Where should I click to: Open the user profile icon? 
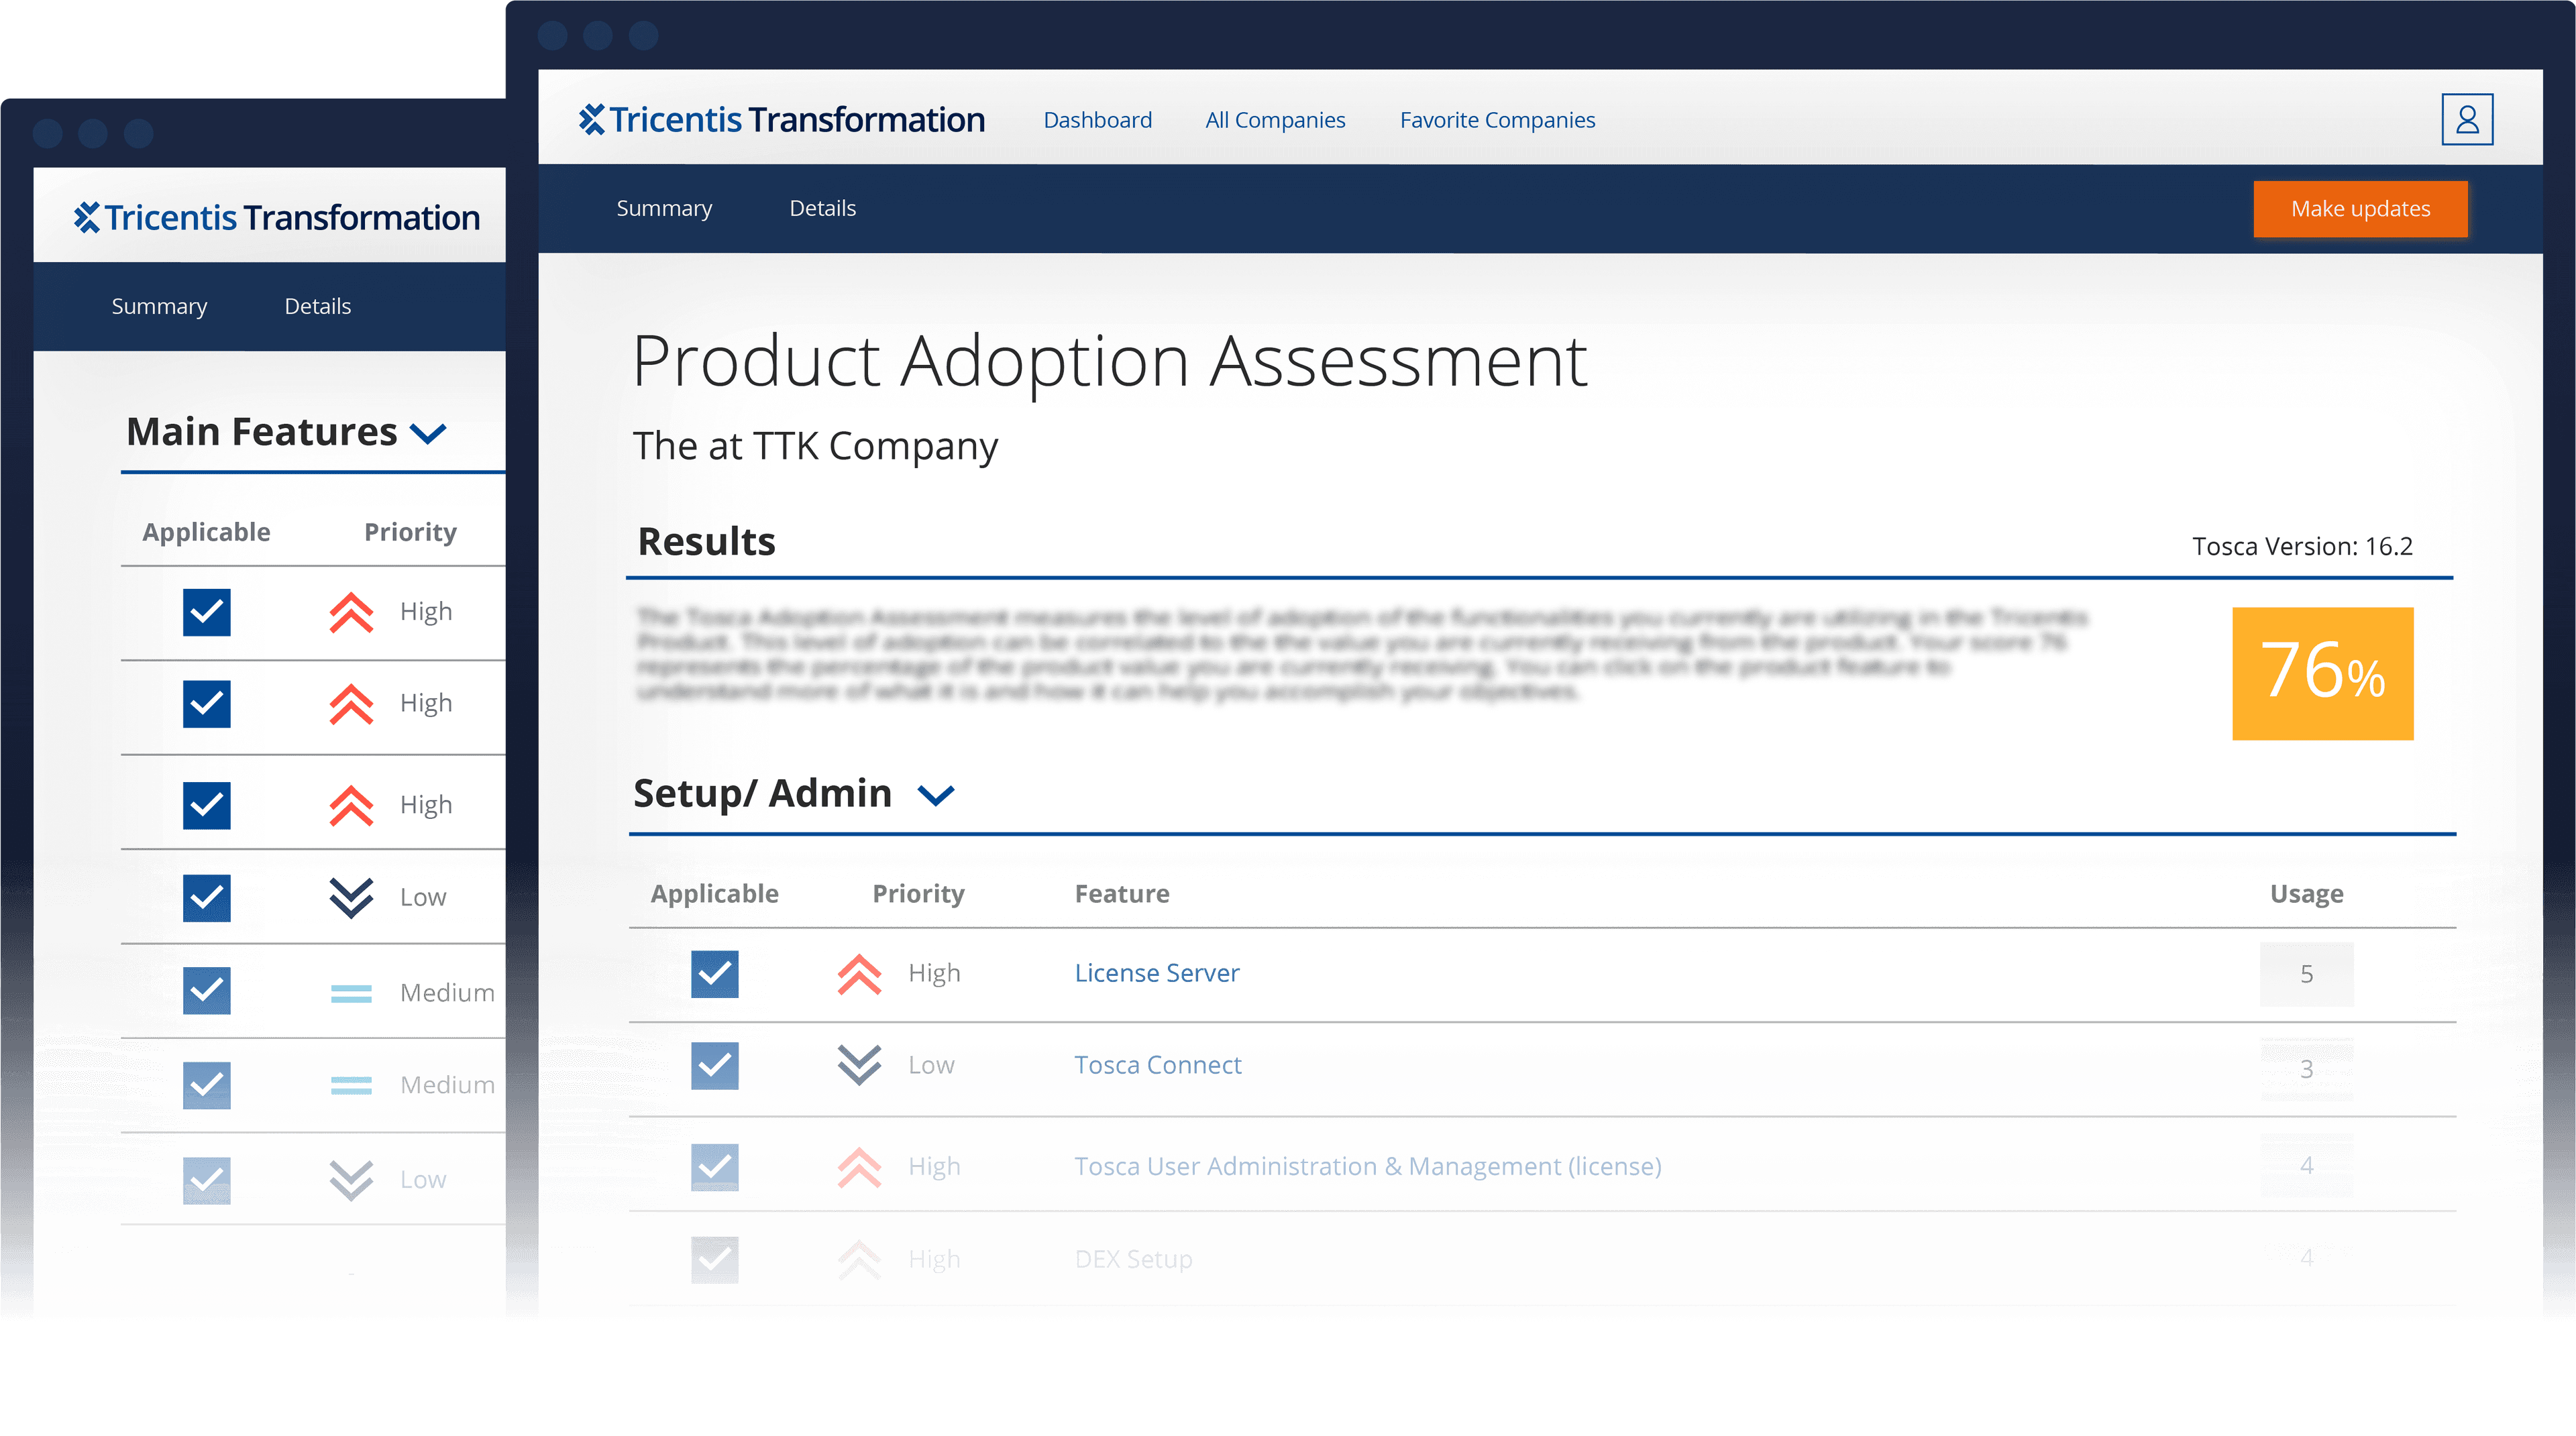[x=2466, y=119]
